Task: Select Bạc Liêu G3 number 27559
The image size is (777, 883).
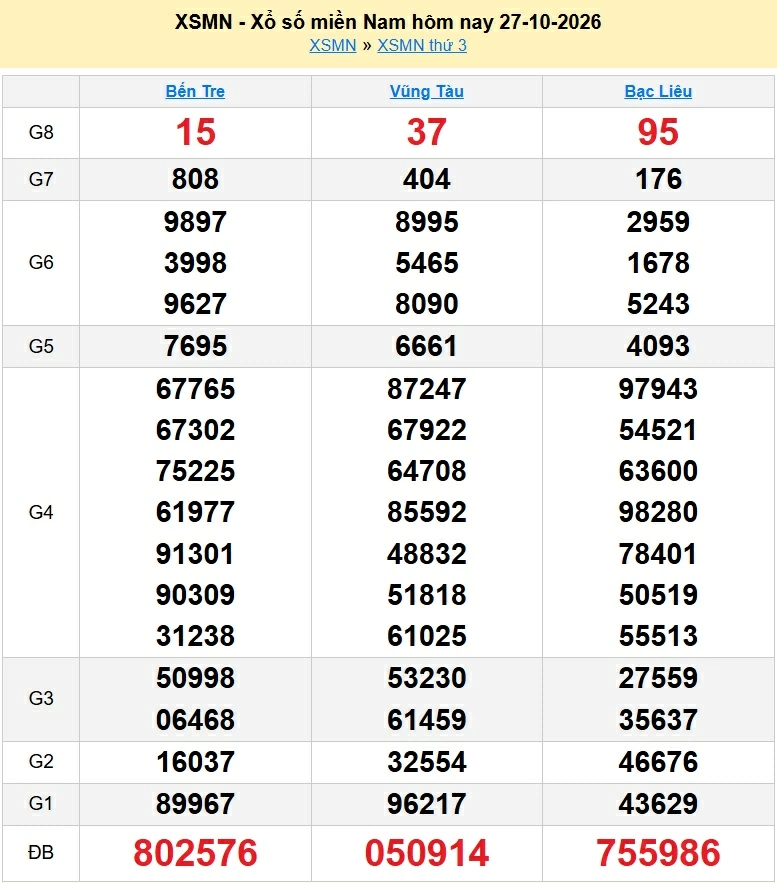Action: coord(658,678)
